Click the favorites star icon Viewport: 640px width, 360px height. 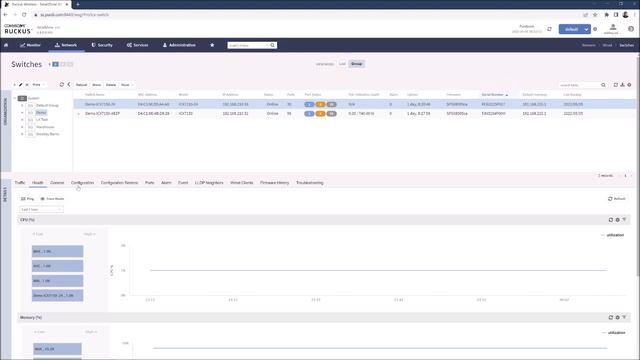pyautogui.click(x=212, y=45)
